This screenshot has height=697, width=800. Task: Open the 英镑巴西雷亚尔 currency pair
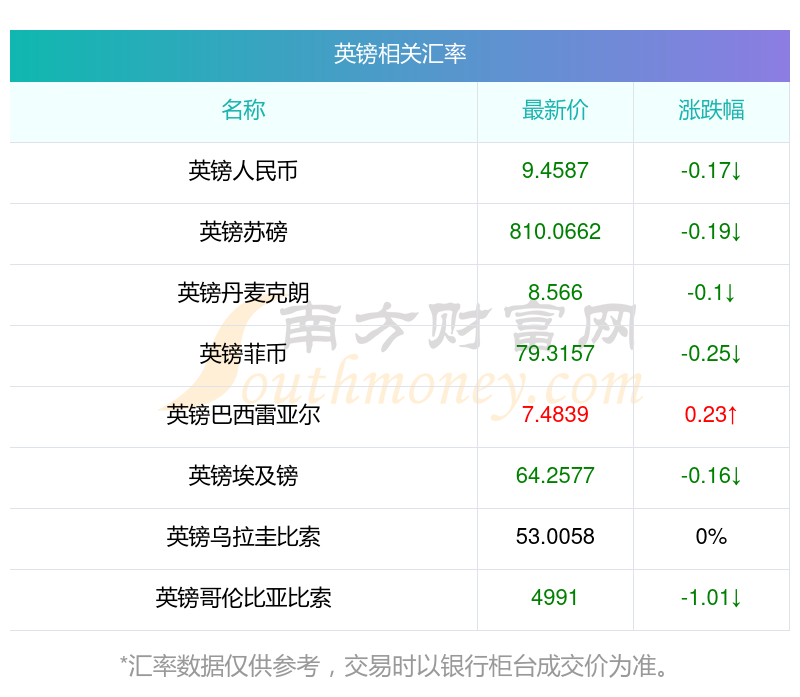point(243,415)
